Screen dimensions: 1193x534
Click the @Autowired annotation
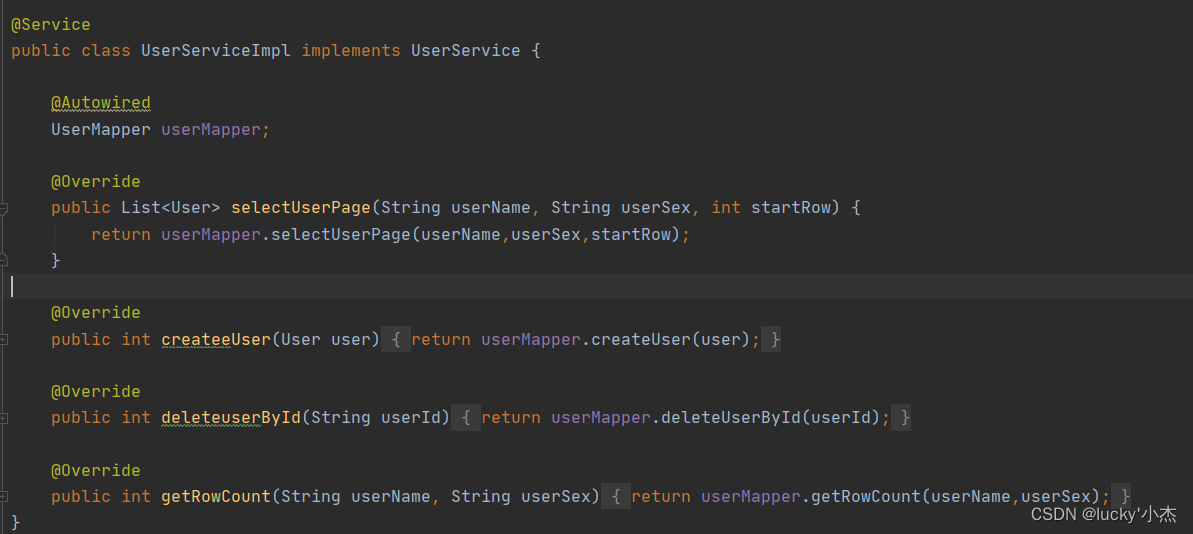(100, 103)
